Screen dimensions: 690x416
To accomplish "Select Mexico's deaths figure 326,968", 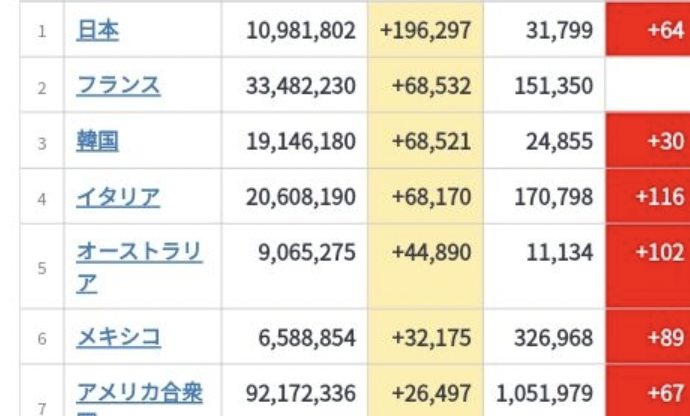I will (x=554, y=338).
